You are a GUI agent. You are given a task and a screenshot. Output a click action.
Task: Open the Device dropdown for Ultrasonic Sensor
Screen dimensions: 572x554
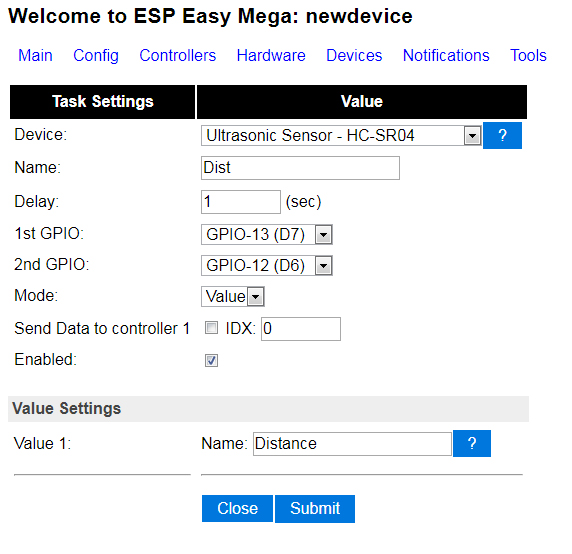pyautogui.click(x=341, y=136)
